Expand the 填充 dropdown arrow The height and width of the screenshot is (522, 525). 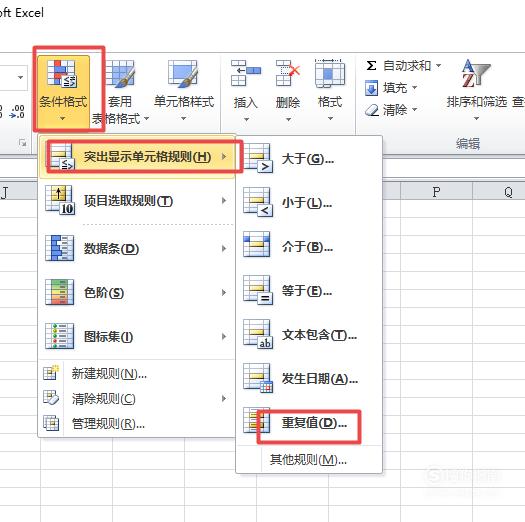tap(415, 87)
